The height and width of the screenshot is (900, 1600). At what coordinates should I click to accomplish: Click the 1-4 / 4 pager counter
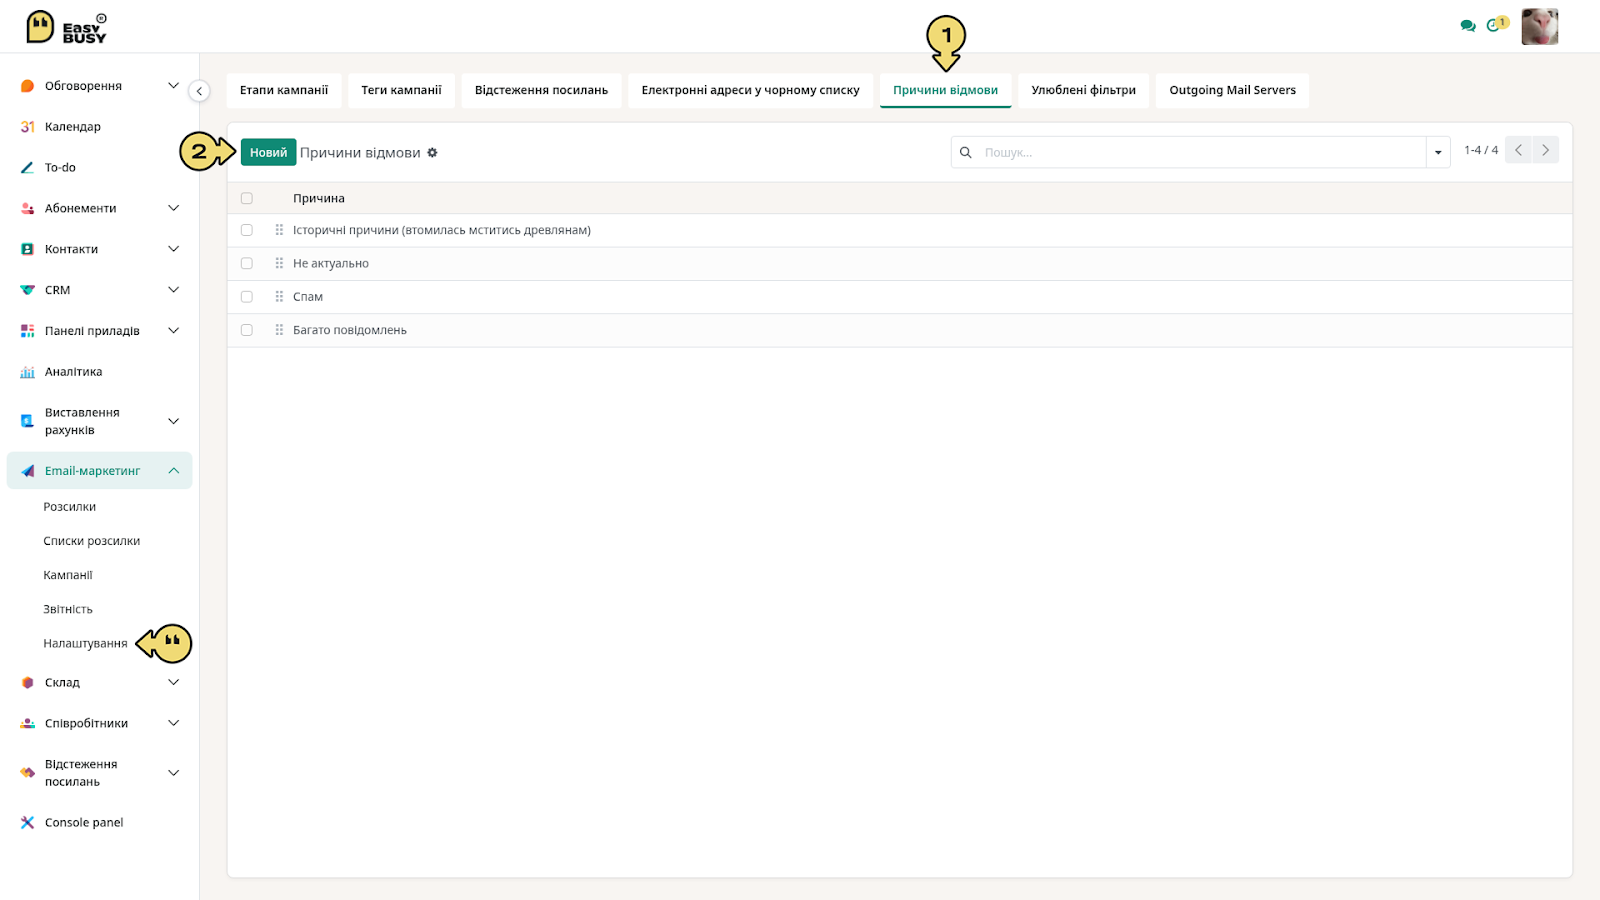1481,150
